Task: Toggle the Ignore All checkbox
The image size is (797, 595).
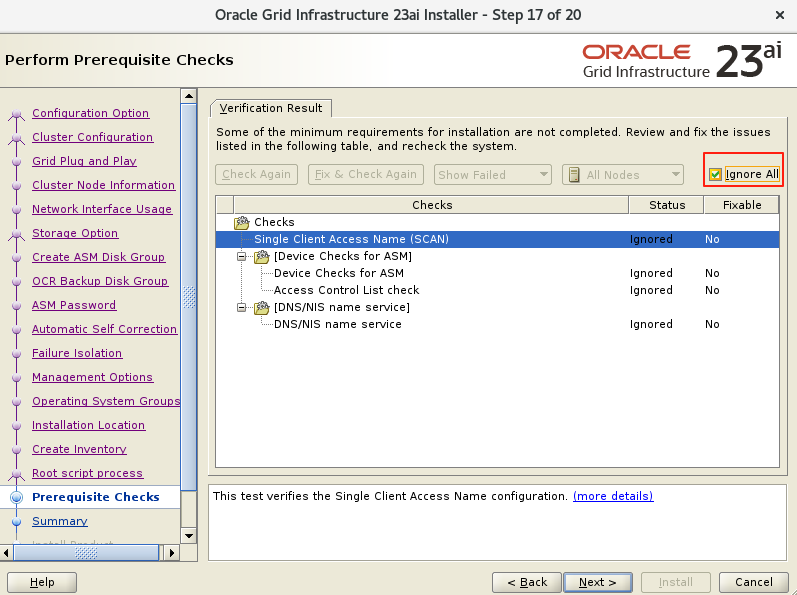Action: 715,175
